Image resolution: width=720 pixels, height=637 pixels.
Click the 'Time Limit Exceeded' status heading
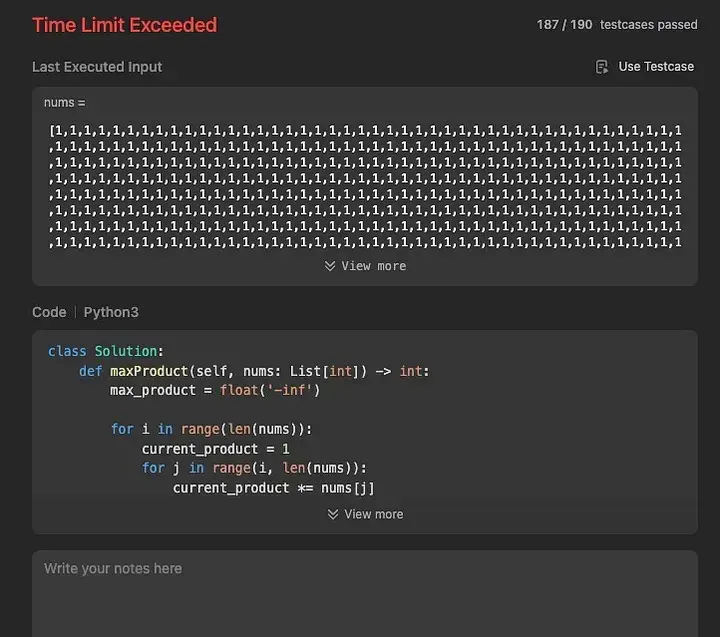[124, 25]
